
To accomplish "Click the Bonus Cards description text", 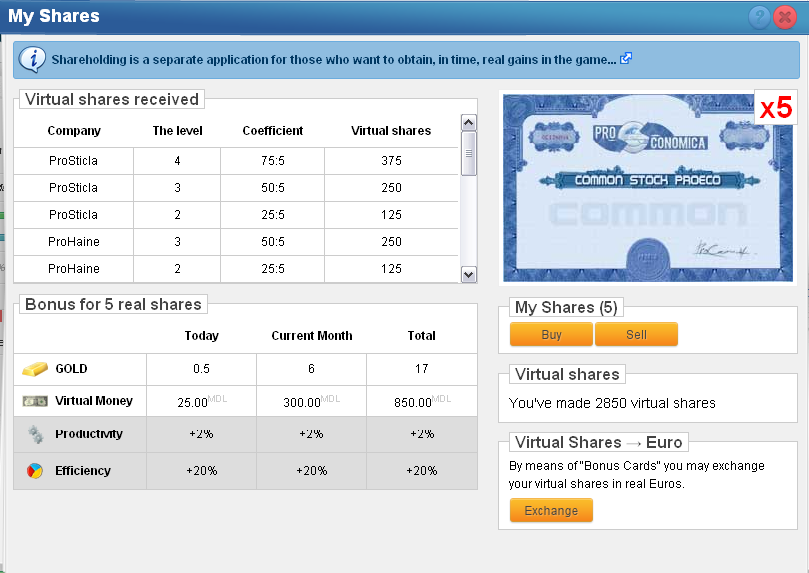I will [x=636, y=474].
